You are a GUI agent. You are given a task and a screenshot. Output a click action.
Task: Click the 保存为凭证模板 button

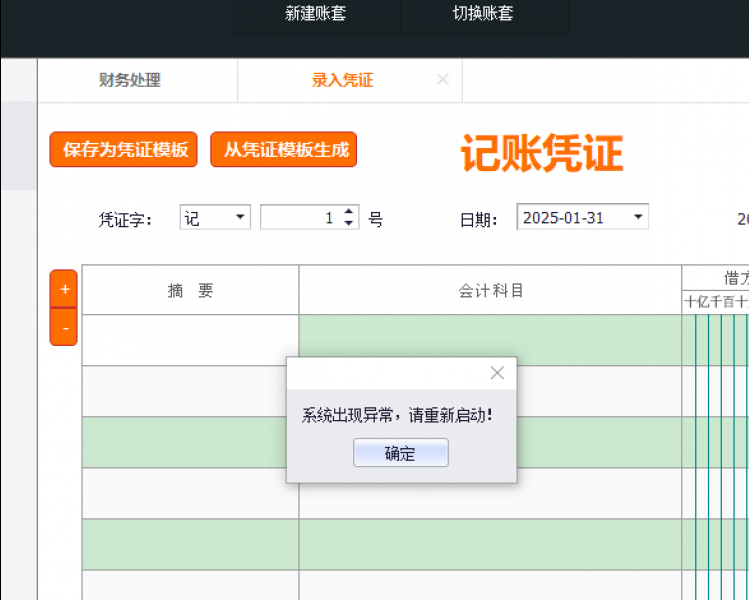coord(124,150)
